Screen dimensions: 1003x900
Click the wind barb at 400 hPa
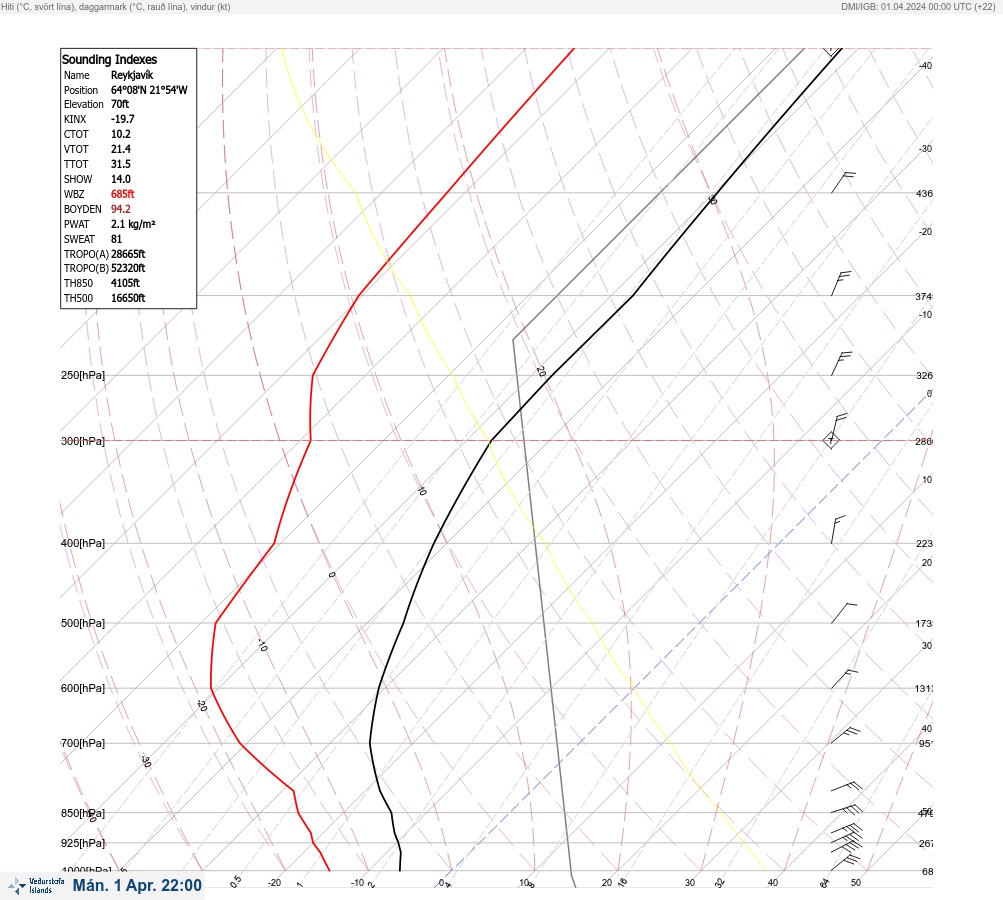point(838,529)
